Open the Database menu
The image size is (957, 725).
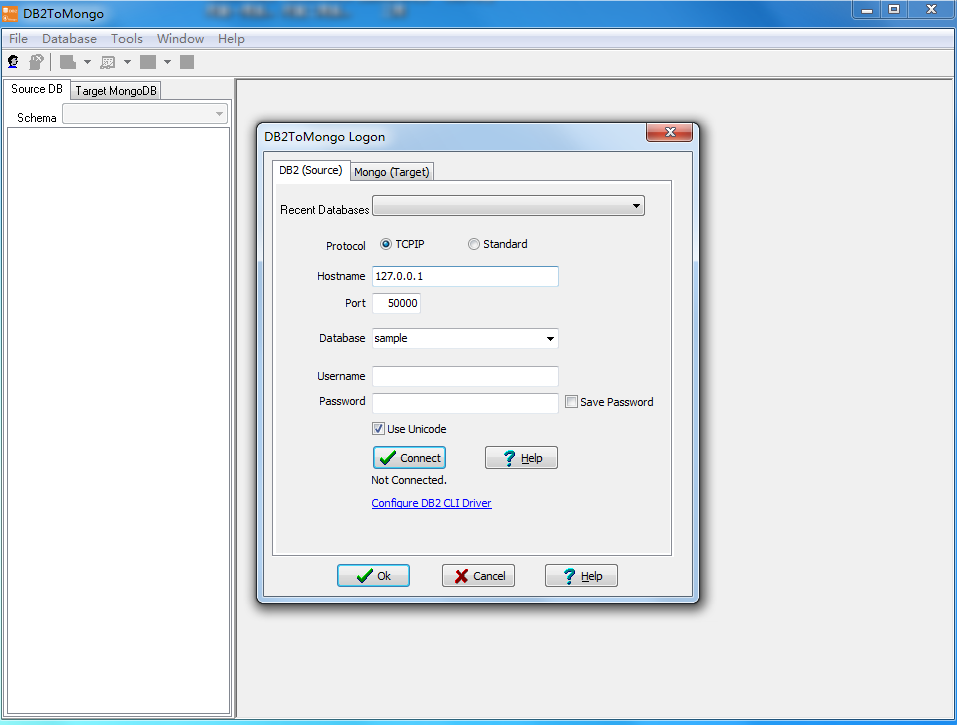(x=69, y=38)
